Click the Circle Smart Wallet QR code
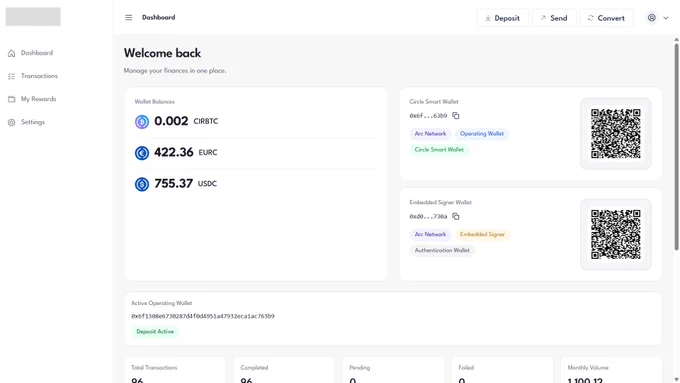Viewport: 680px width, 383px height. tap(615, 134)
